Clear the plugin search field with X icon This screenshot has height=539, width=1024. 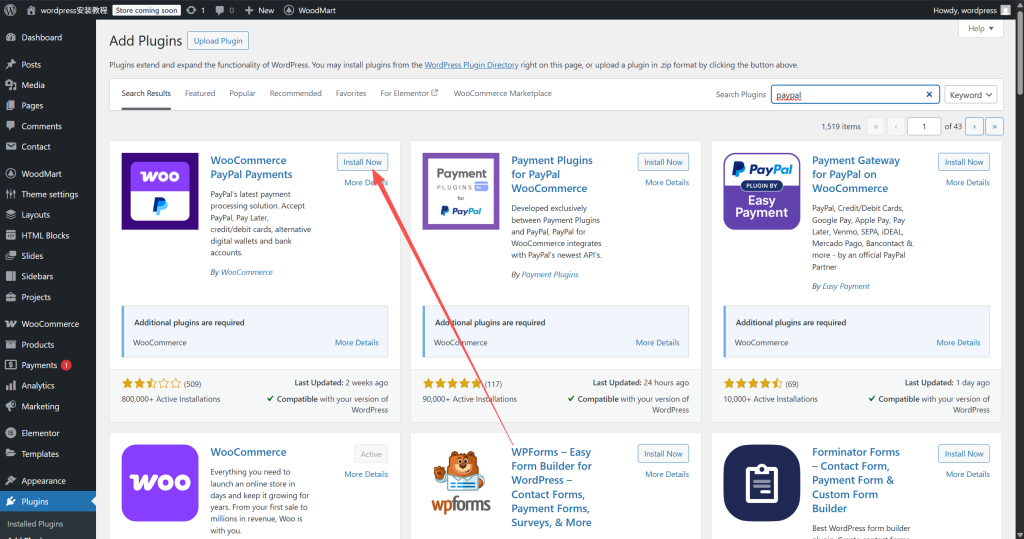[x=929, y=95]
